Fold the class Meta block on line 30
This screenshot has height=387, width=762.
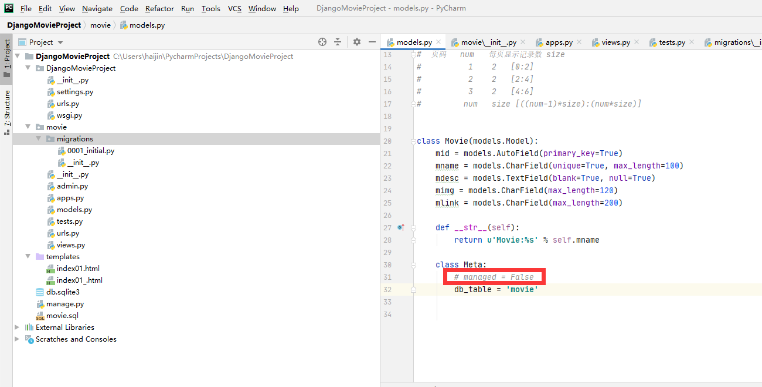414,265
